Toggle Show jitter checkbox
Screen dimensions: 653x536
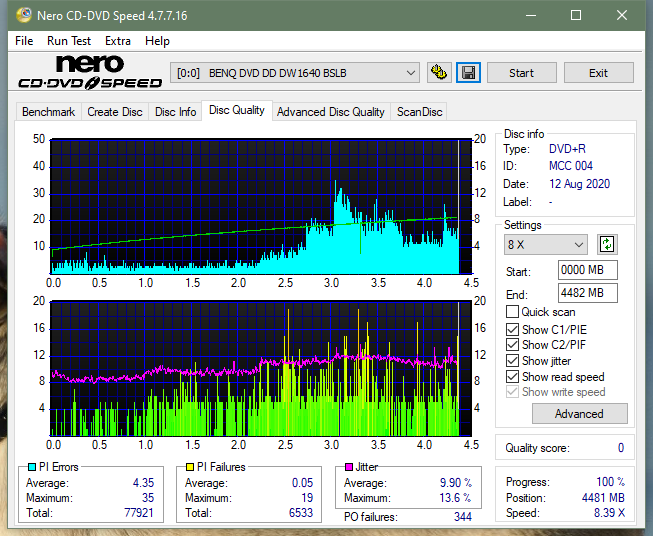point(512,361)
